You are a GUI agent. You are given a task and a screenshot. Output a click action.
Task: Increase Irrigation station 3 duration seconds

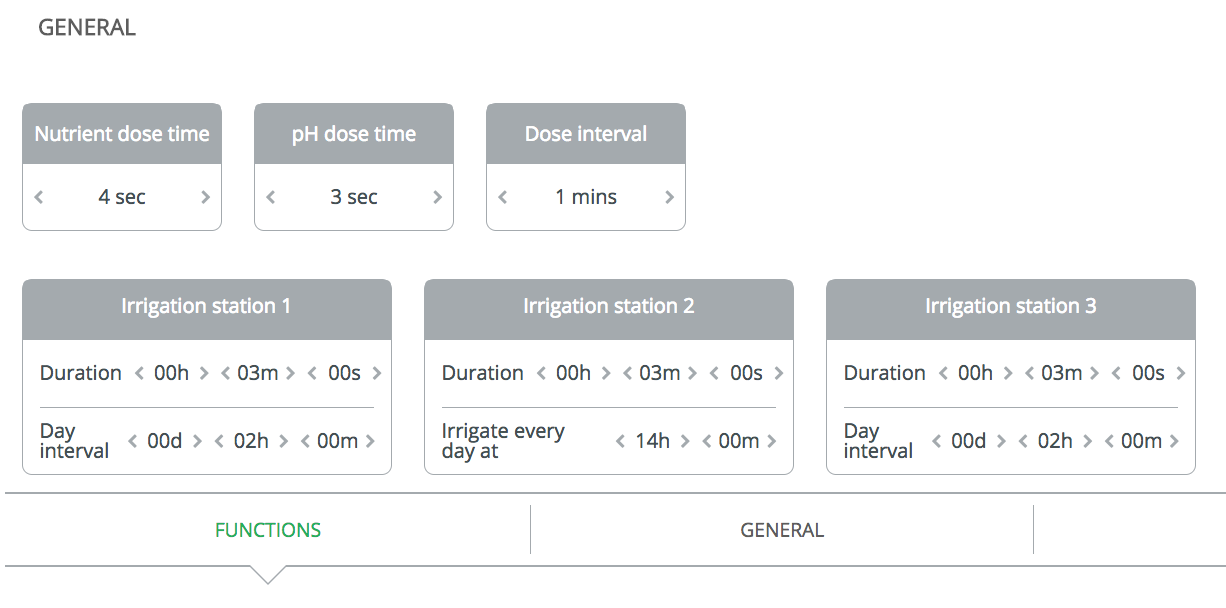pyautogui.click(x=1180, y=373)
